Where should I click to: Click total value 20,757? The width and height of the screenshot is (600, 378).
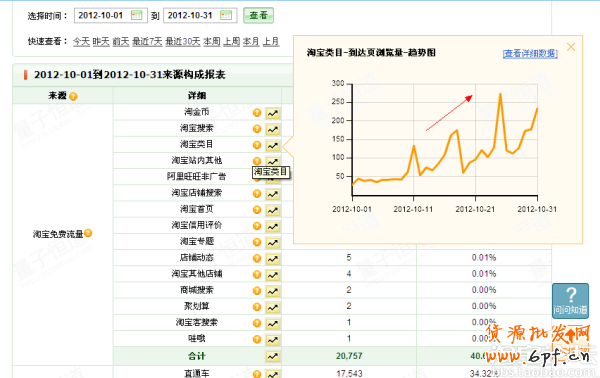pos(349,356)
